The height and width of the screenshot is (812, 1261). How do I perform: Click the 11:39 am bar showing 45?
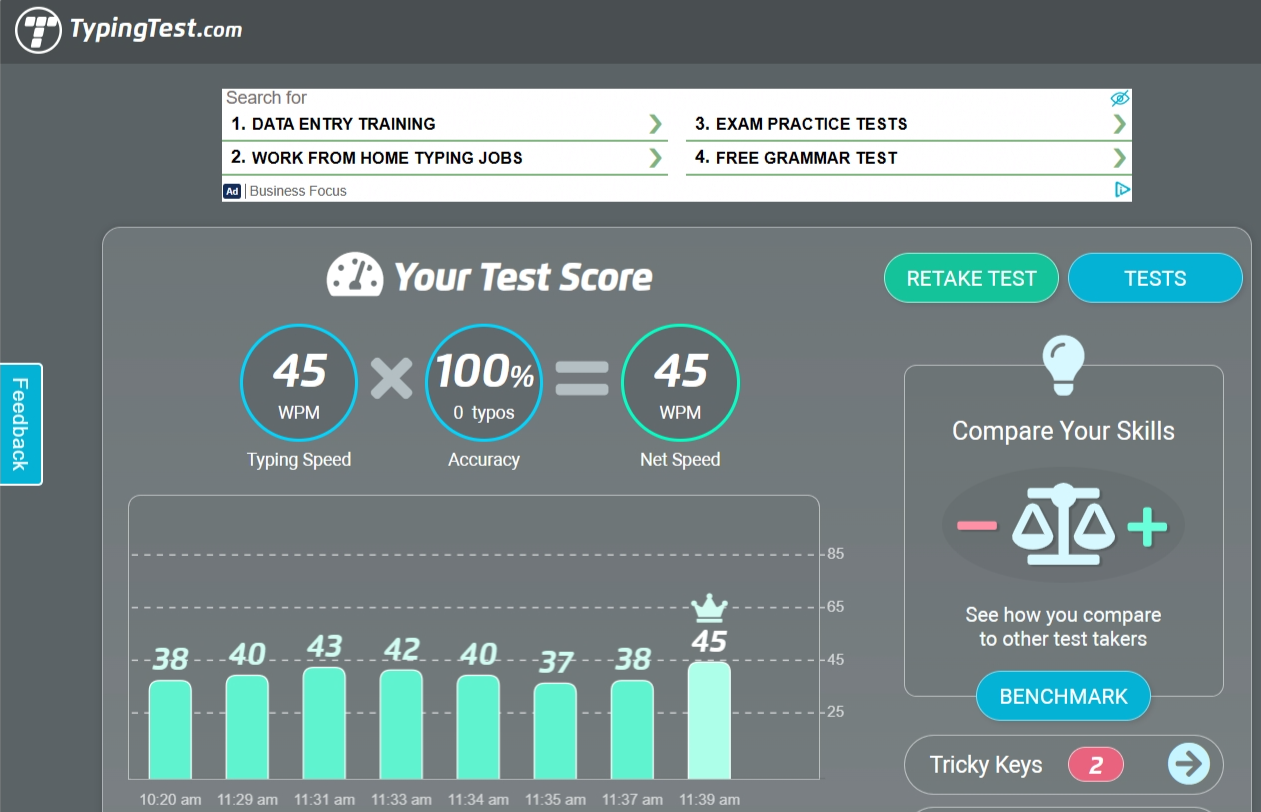(709, 721)
